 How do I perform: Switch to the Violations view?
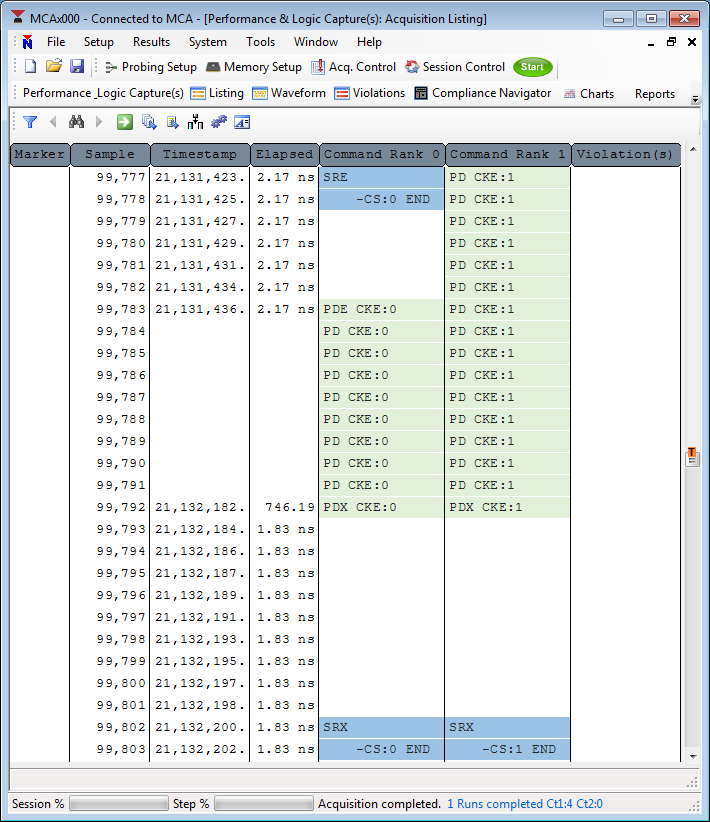coord(369,93)
